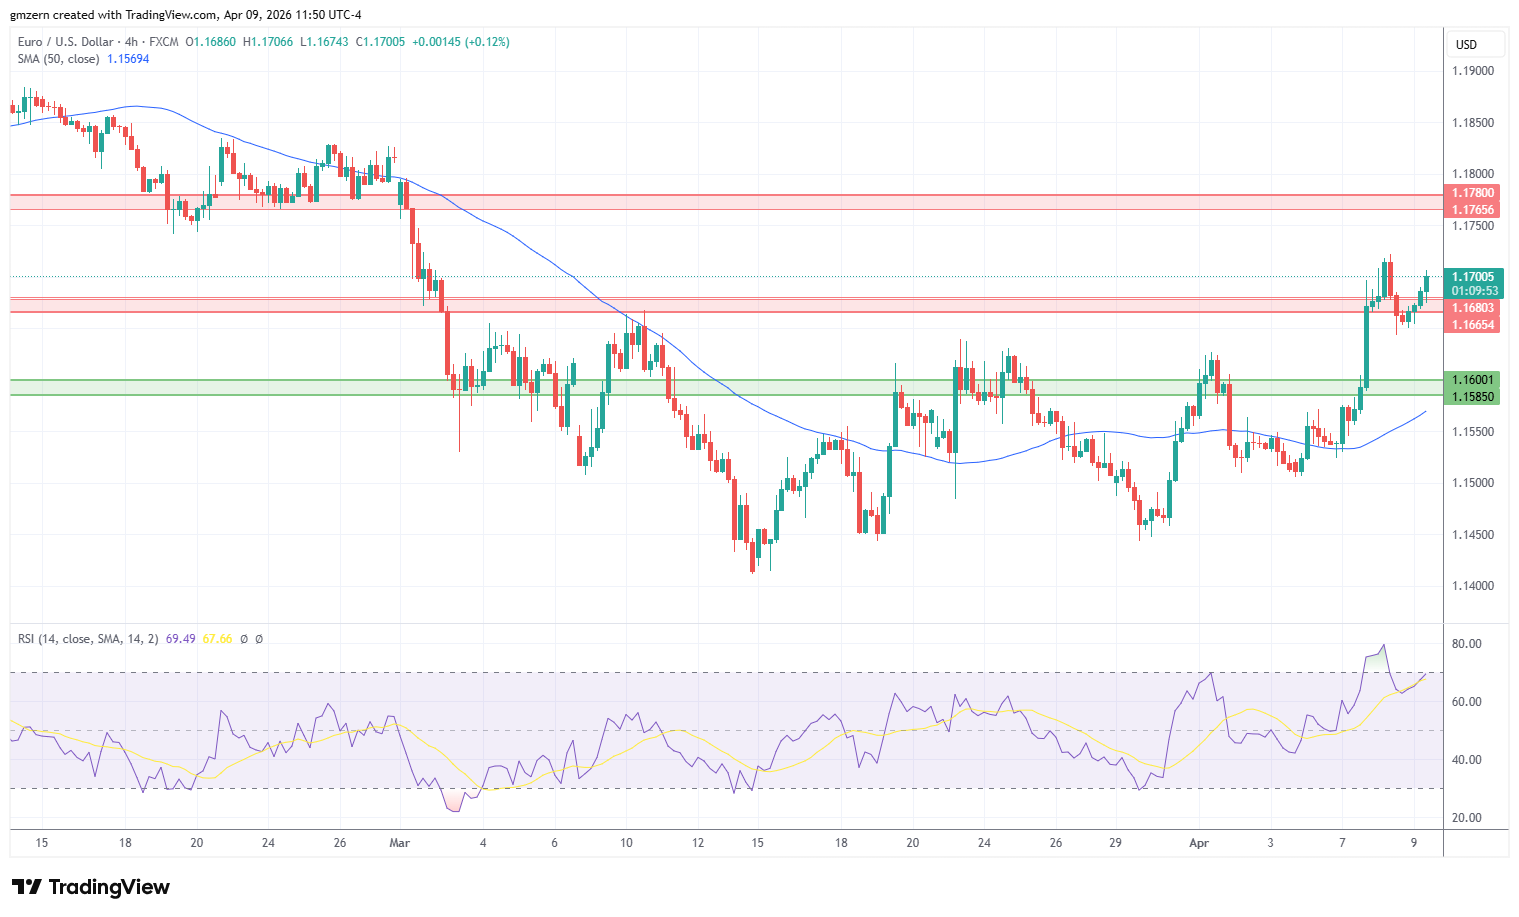1519x917 pixels.
Task: Click the Mar label on the time axis
Action: (400, 843)
